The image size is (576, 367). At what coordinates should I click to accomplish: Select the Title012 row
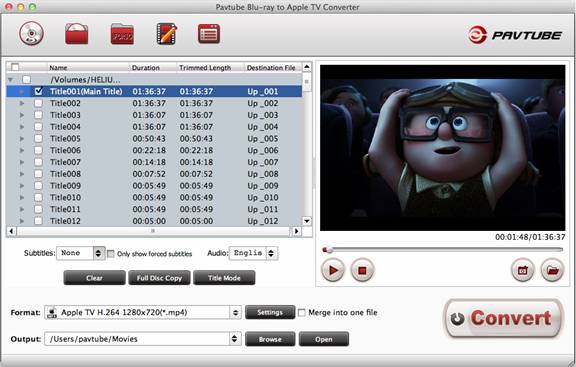click(154, 221)
